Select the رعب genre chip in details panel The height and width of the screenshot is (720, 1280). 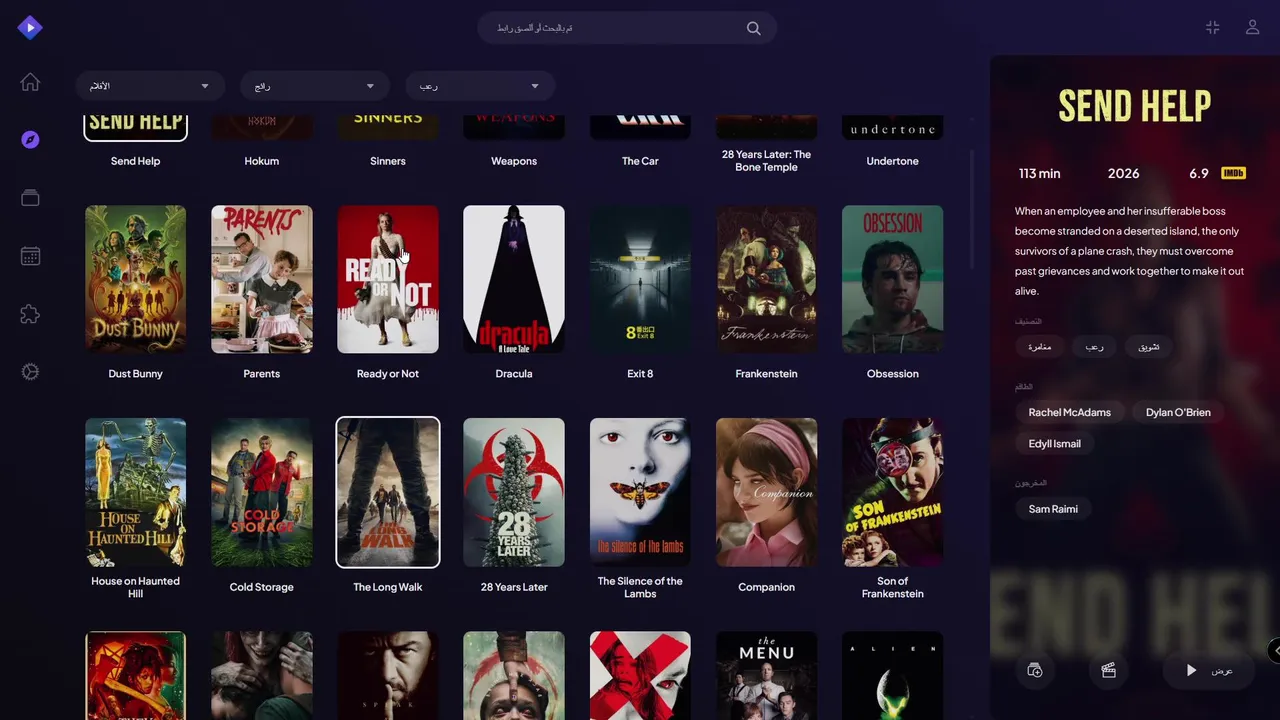pyautogui.click(x=1095, y=347)
